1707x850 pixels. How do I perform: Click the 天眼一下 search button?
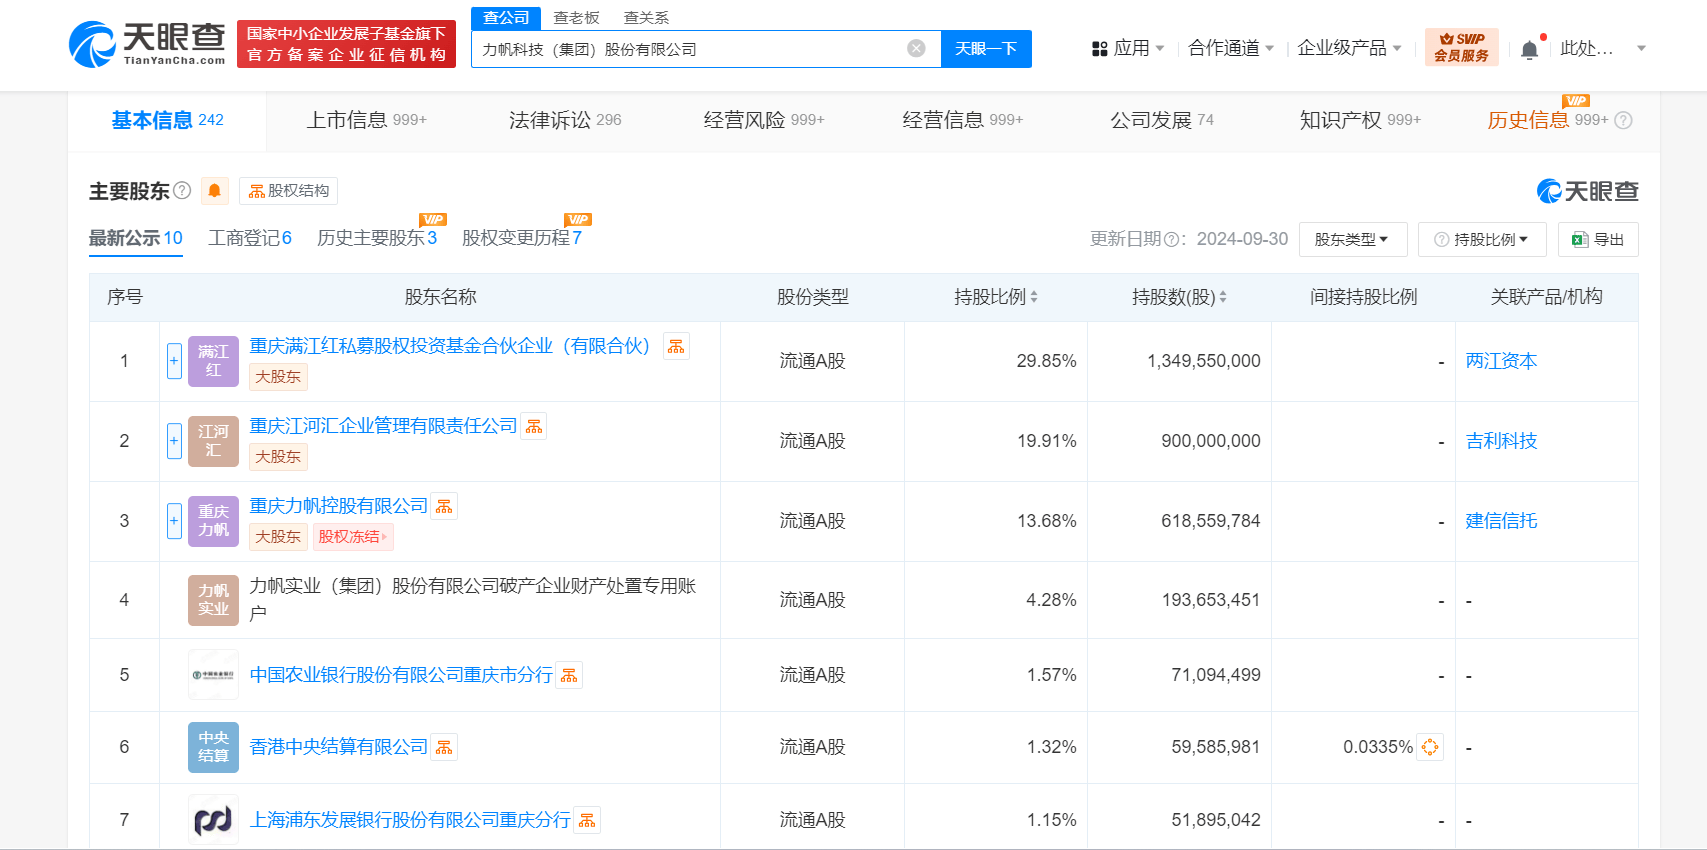[986, 48]
